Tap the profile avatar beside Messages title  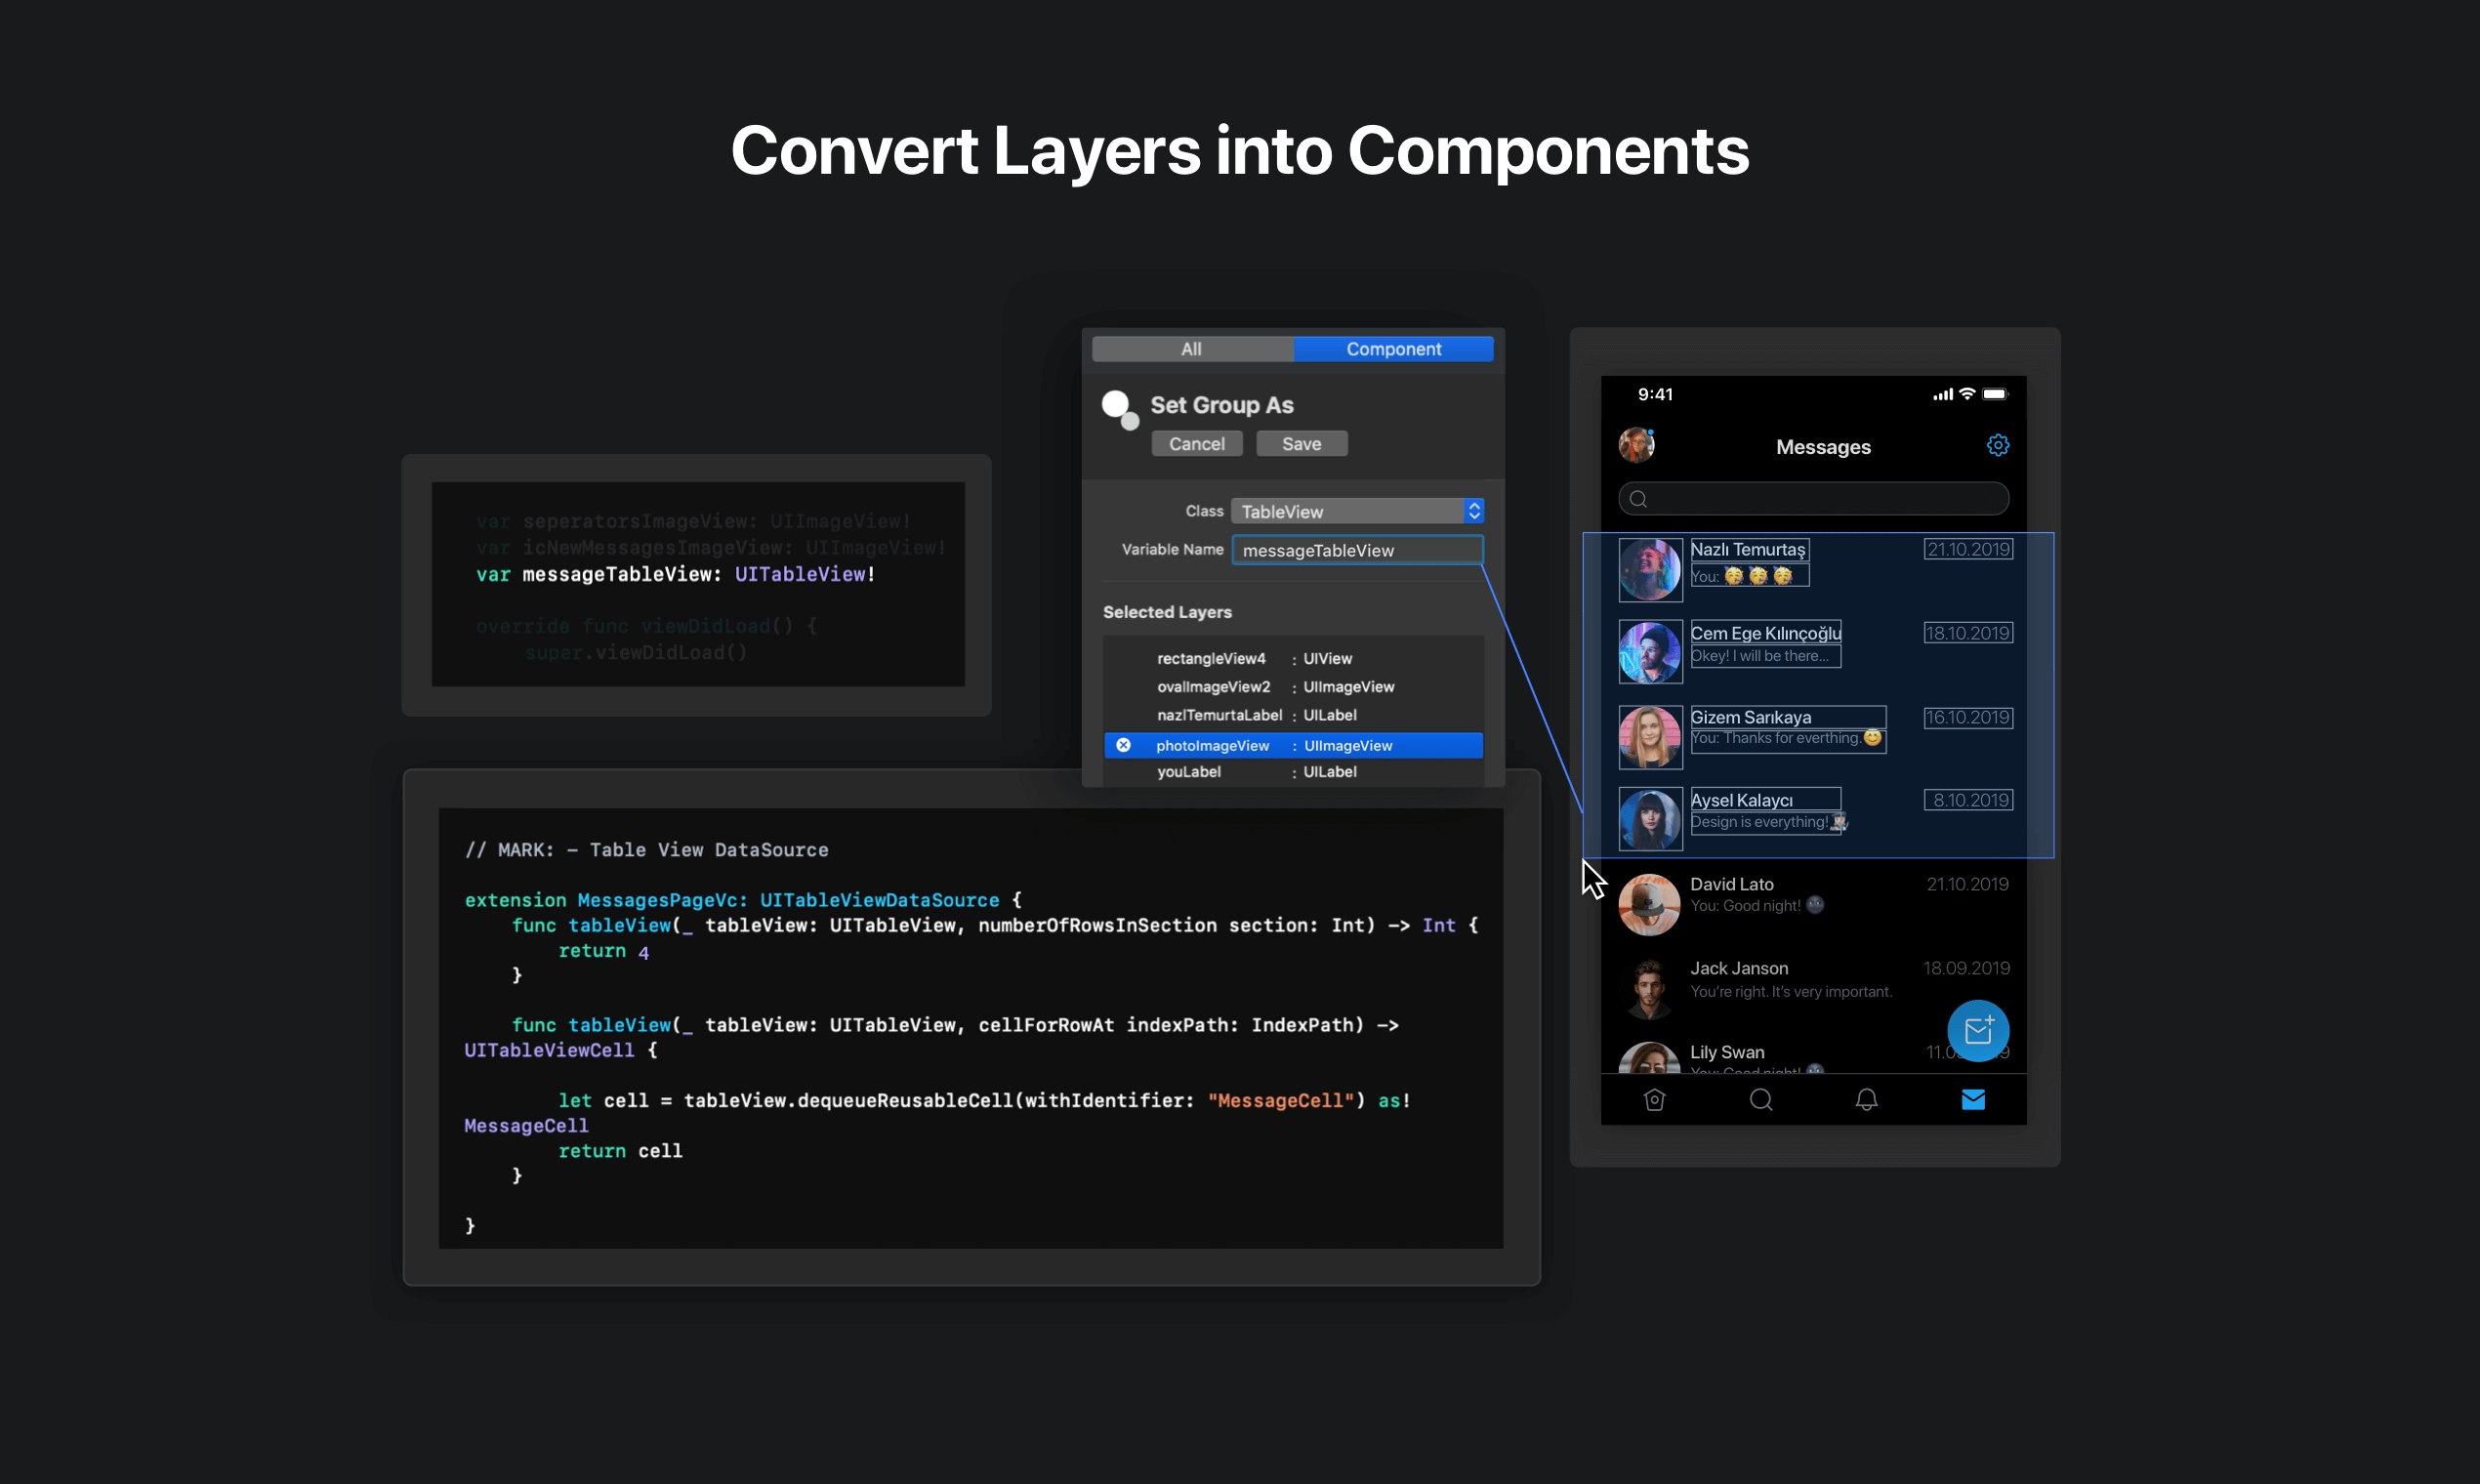1636,445
